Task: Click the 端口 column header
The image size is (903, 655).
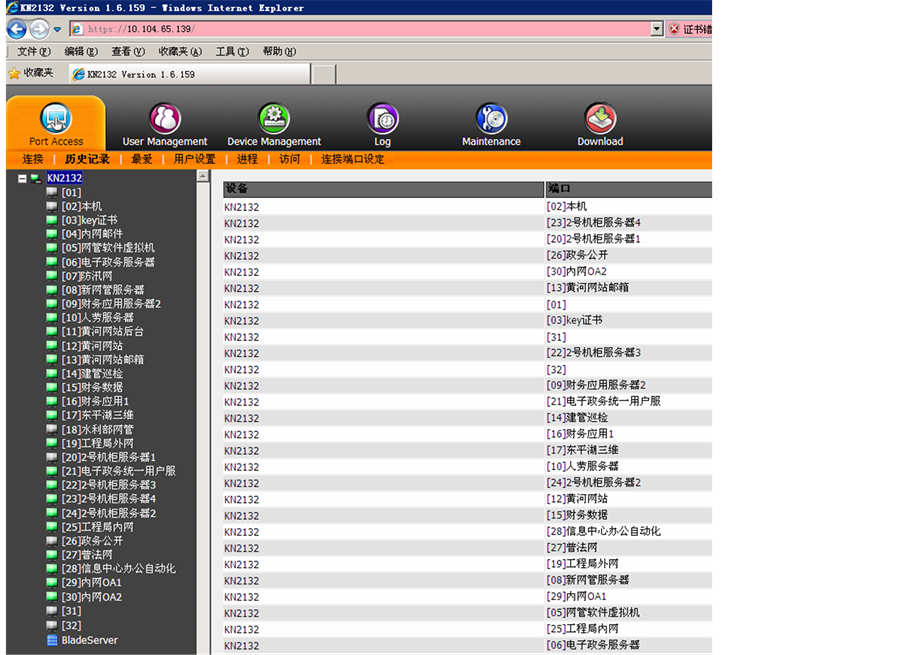Action: coord(558,188)
